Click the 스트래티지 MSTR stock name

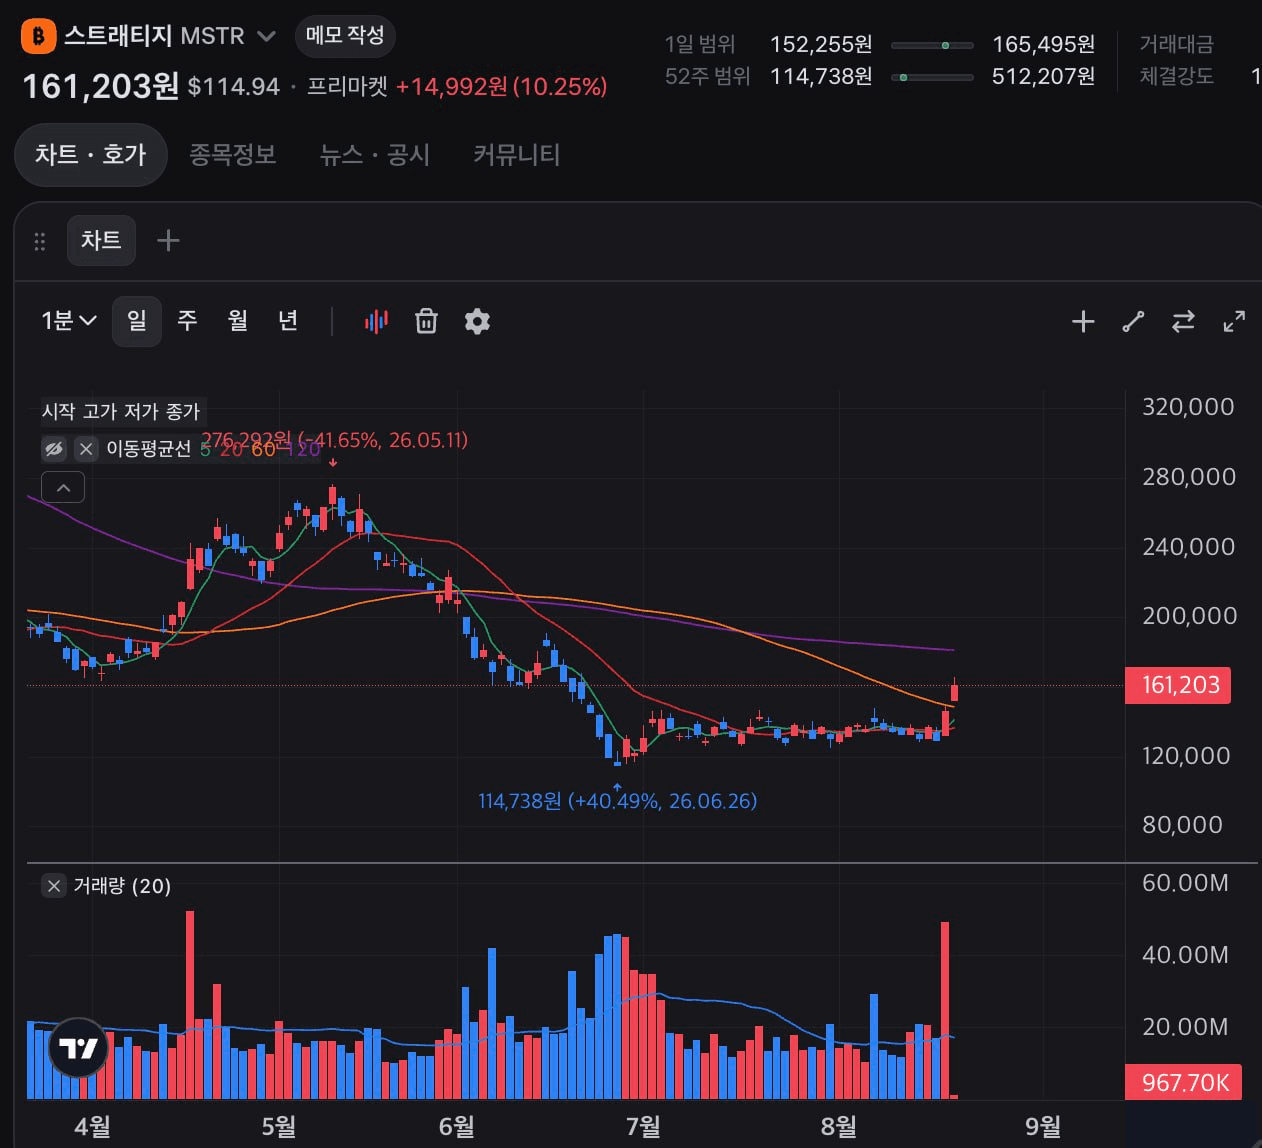[154, 36]
